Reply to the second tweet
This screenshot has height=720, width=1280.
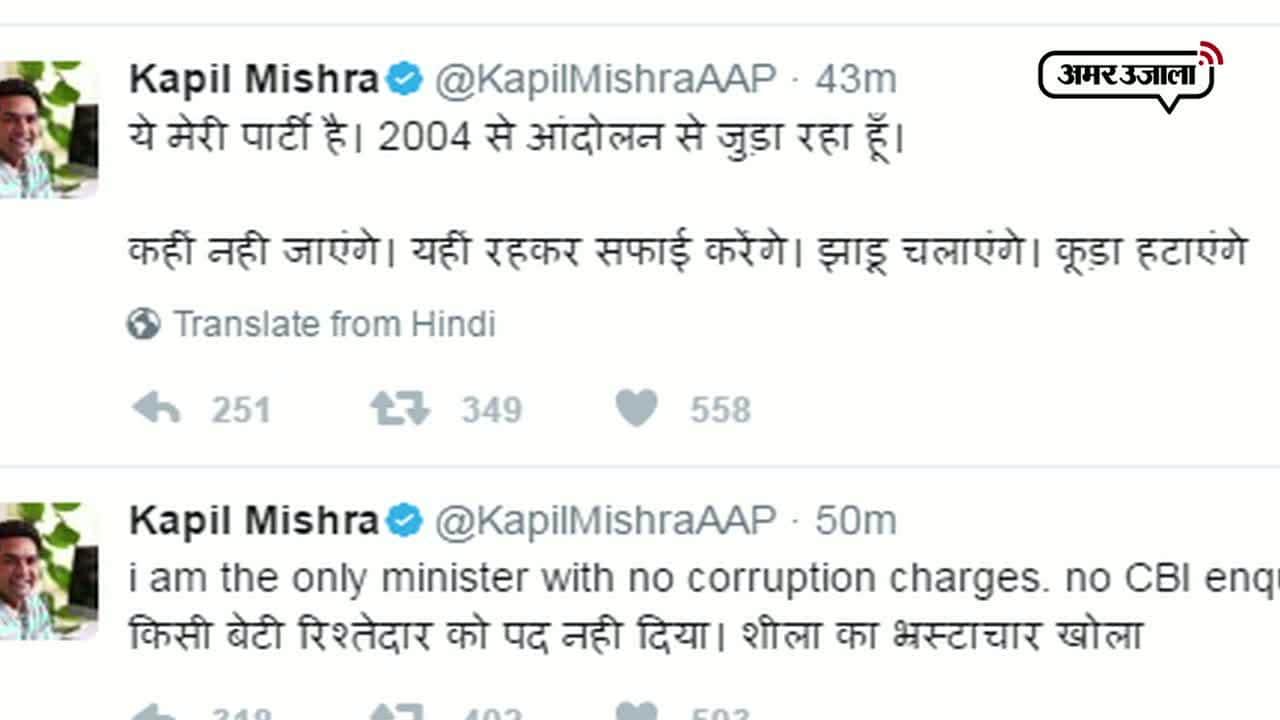pos(156,712)
